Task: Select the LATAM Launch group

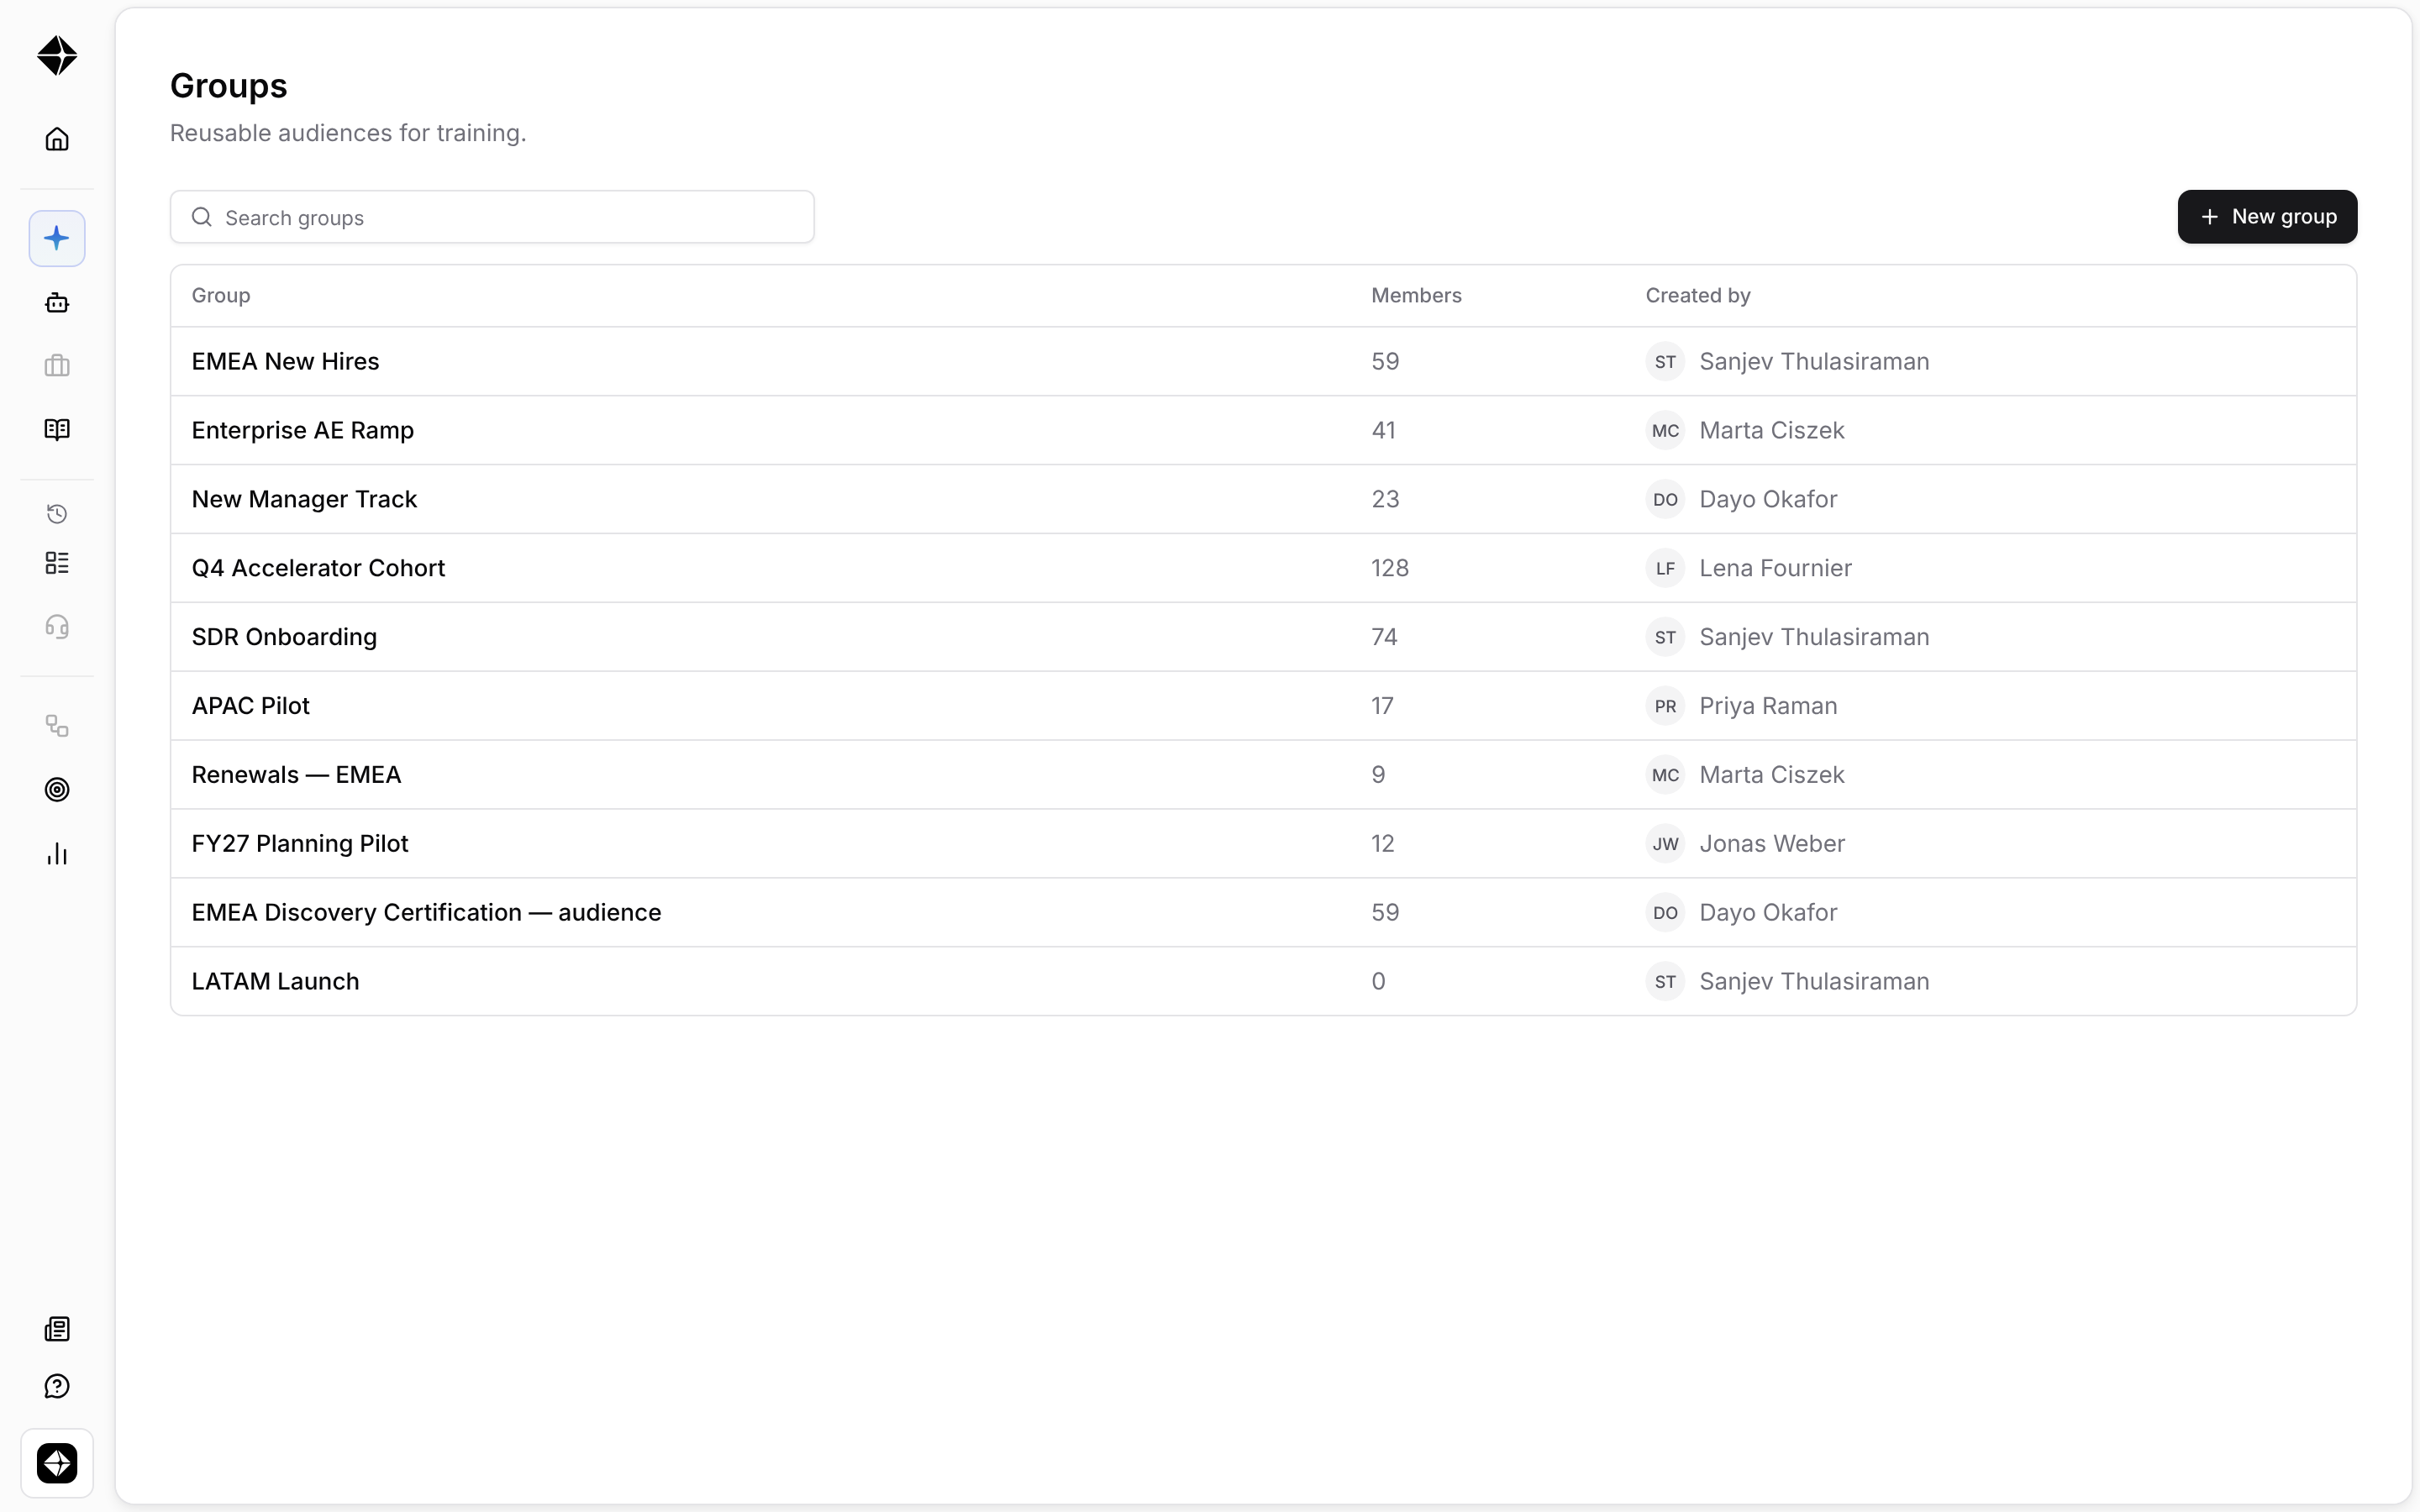Action: click(x=1263, y=981)
